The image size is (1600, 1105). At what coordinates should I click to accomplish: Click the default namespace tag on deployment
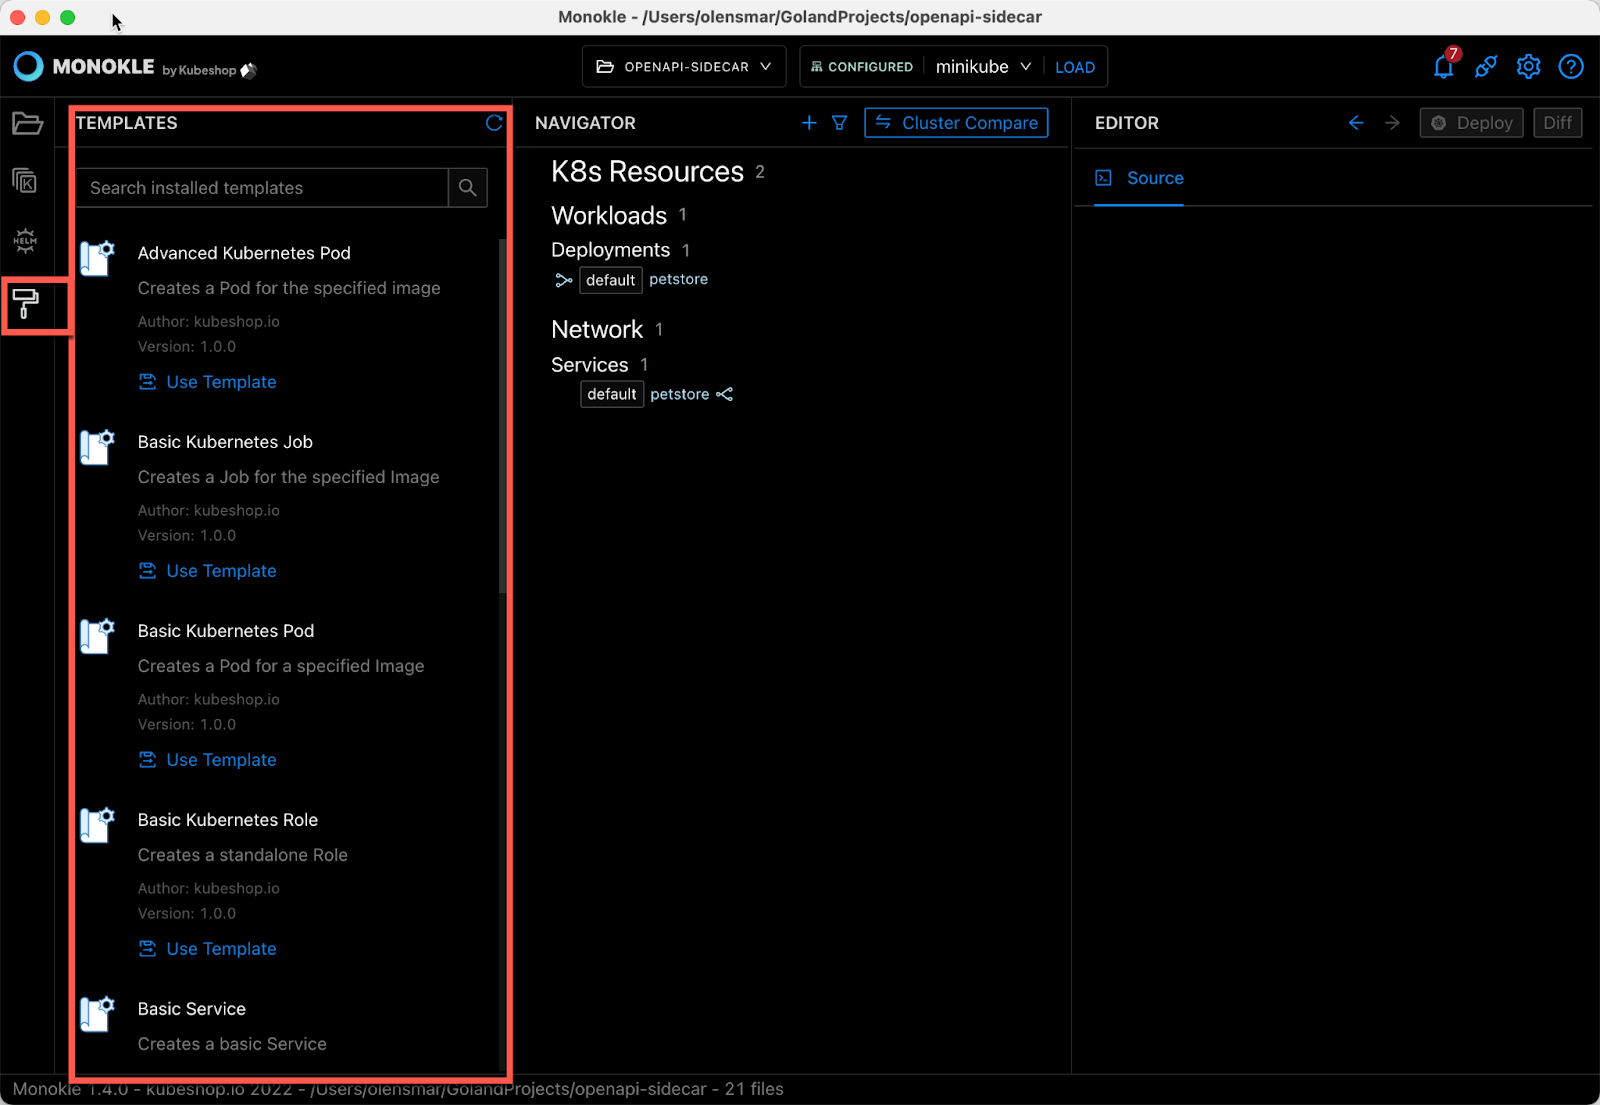pos(610,280)
